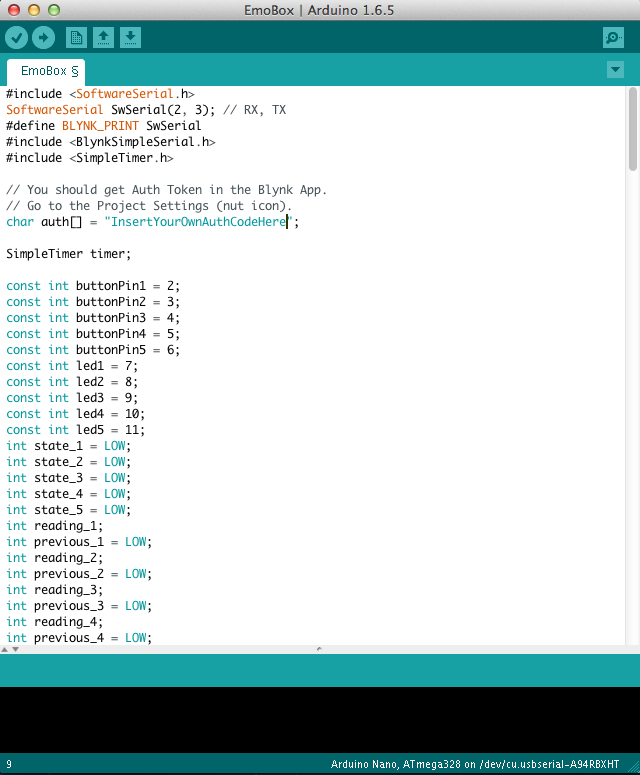Screen dimensions: 640x775
Task: Click the comment about Blynk App Auth Token
Action: point(167,190)
